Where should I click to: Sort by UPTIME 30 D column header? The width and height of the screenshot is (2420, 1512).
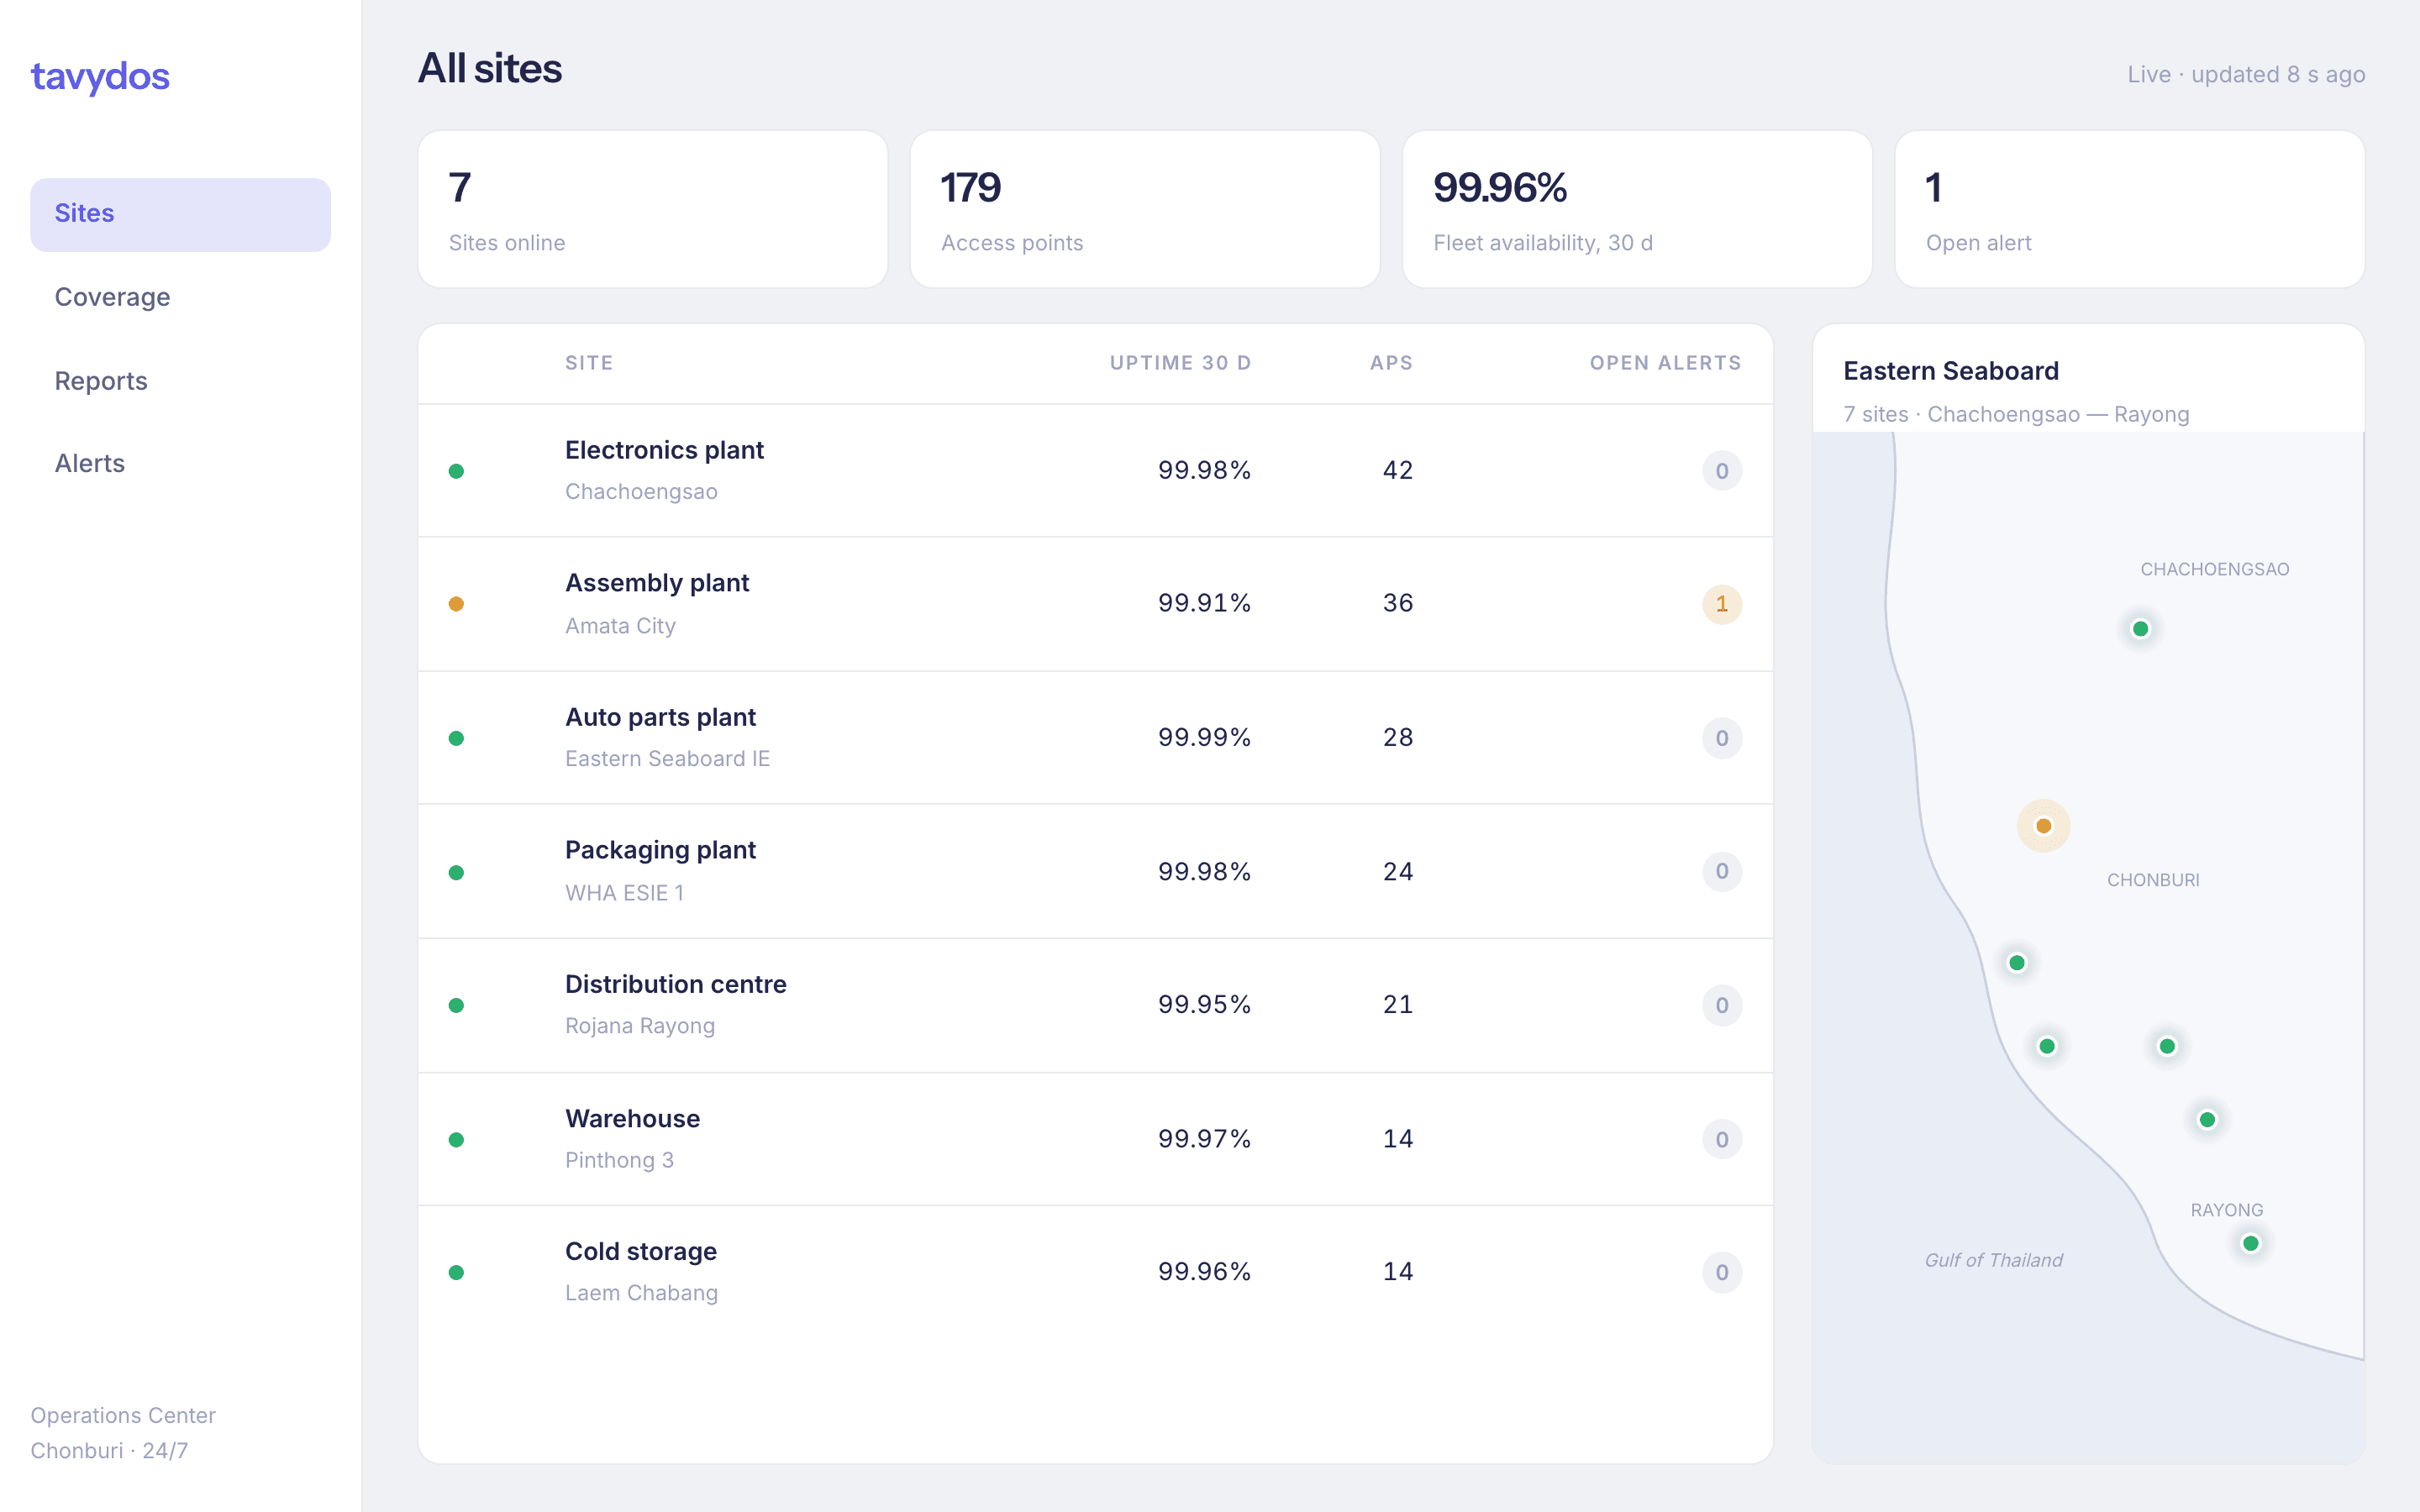(x=1180, y=363)
